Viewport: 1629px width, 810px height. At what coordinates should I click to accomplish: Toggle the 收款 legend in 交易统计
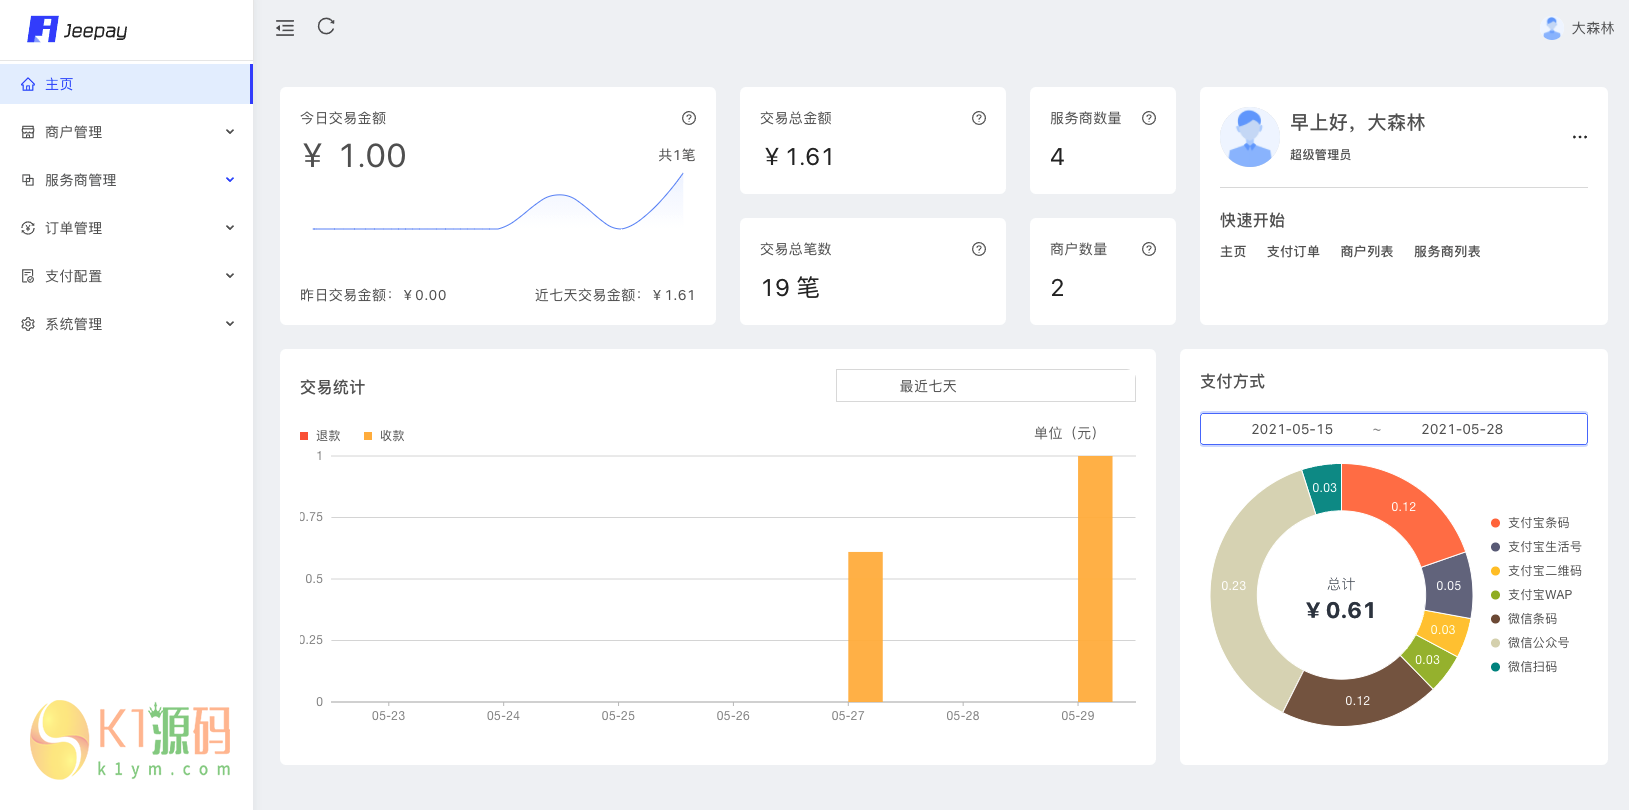pyautogui.click(x=384, y=436)
